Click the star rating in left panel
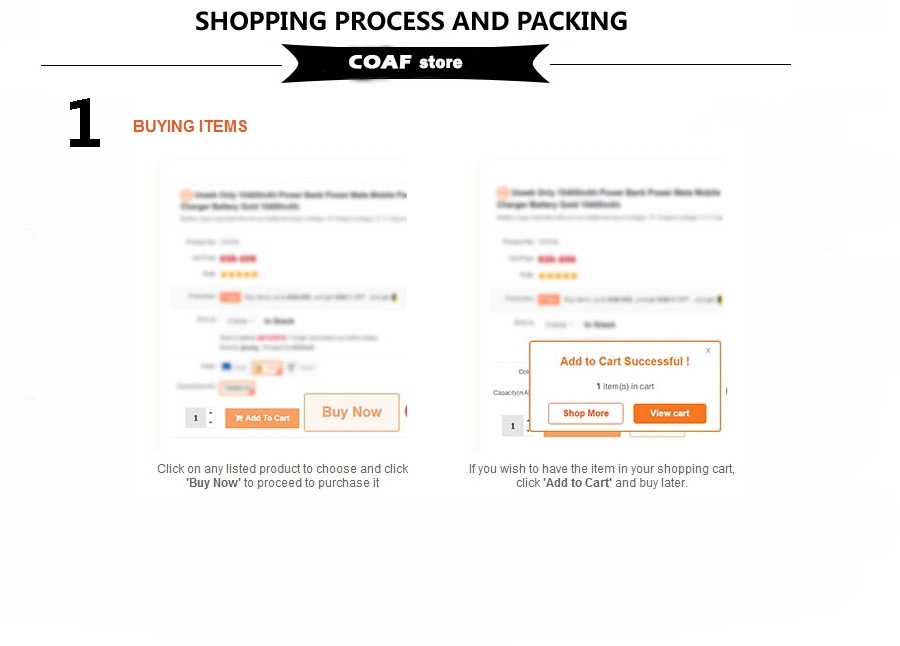 pyautogui.click(x=239, y=274)
